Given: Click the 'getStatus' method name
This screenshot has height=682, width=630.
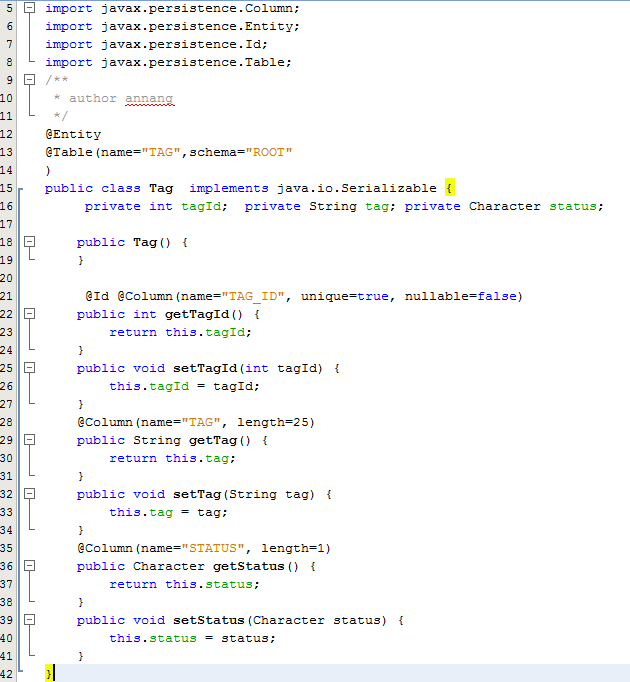Looking at the screenshot, I should coord(248,566).
